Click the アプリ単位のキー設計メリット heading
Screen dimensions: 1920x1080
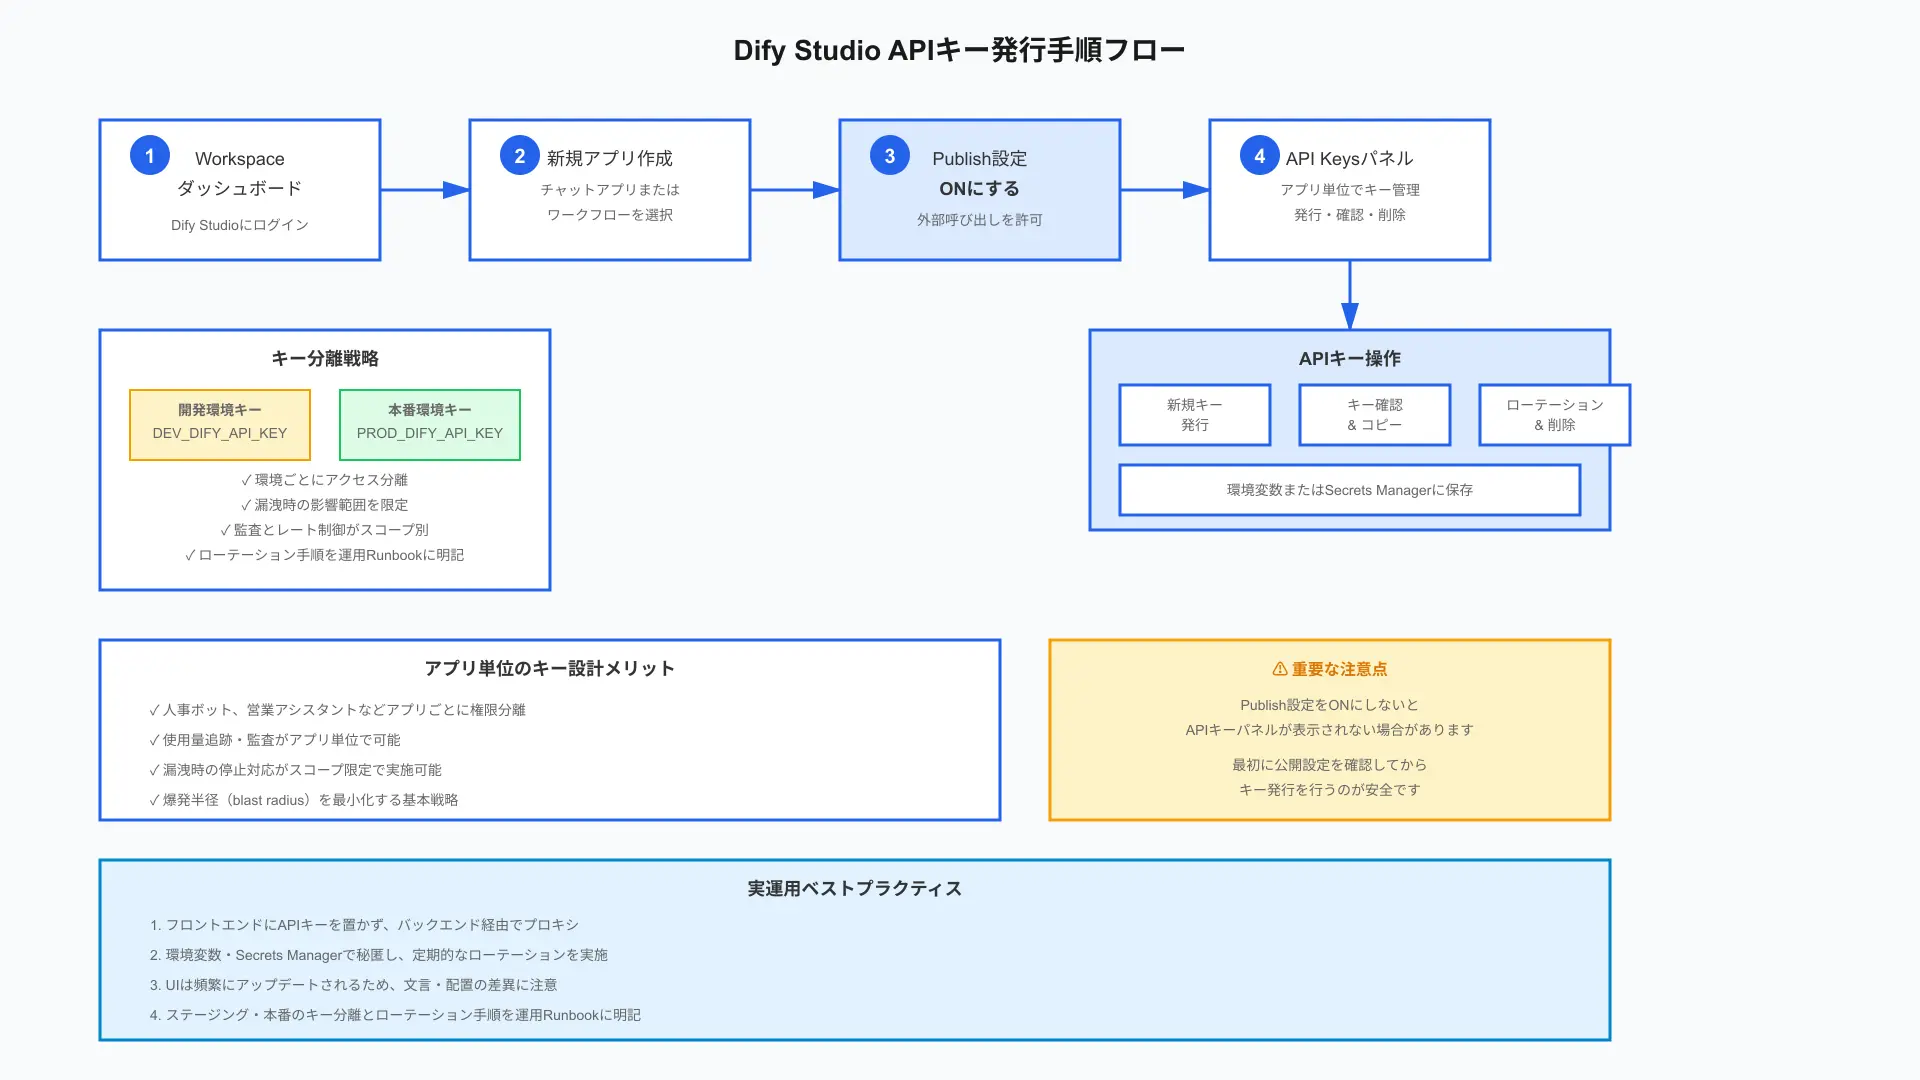pos(550,668)
